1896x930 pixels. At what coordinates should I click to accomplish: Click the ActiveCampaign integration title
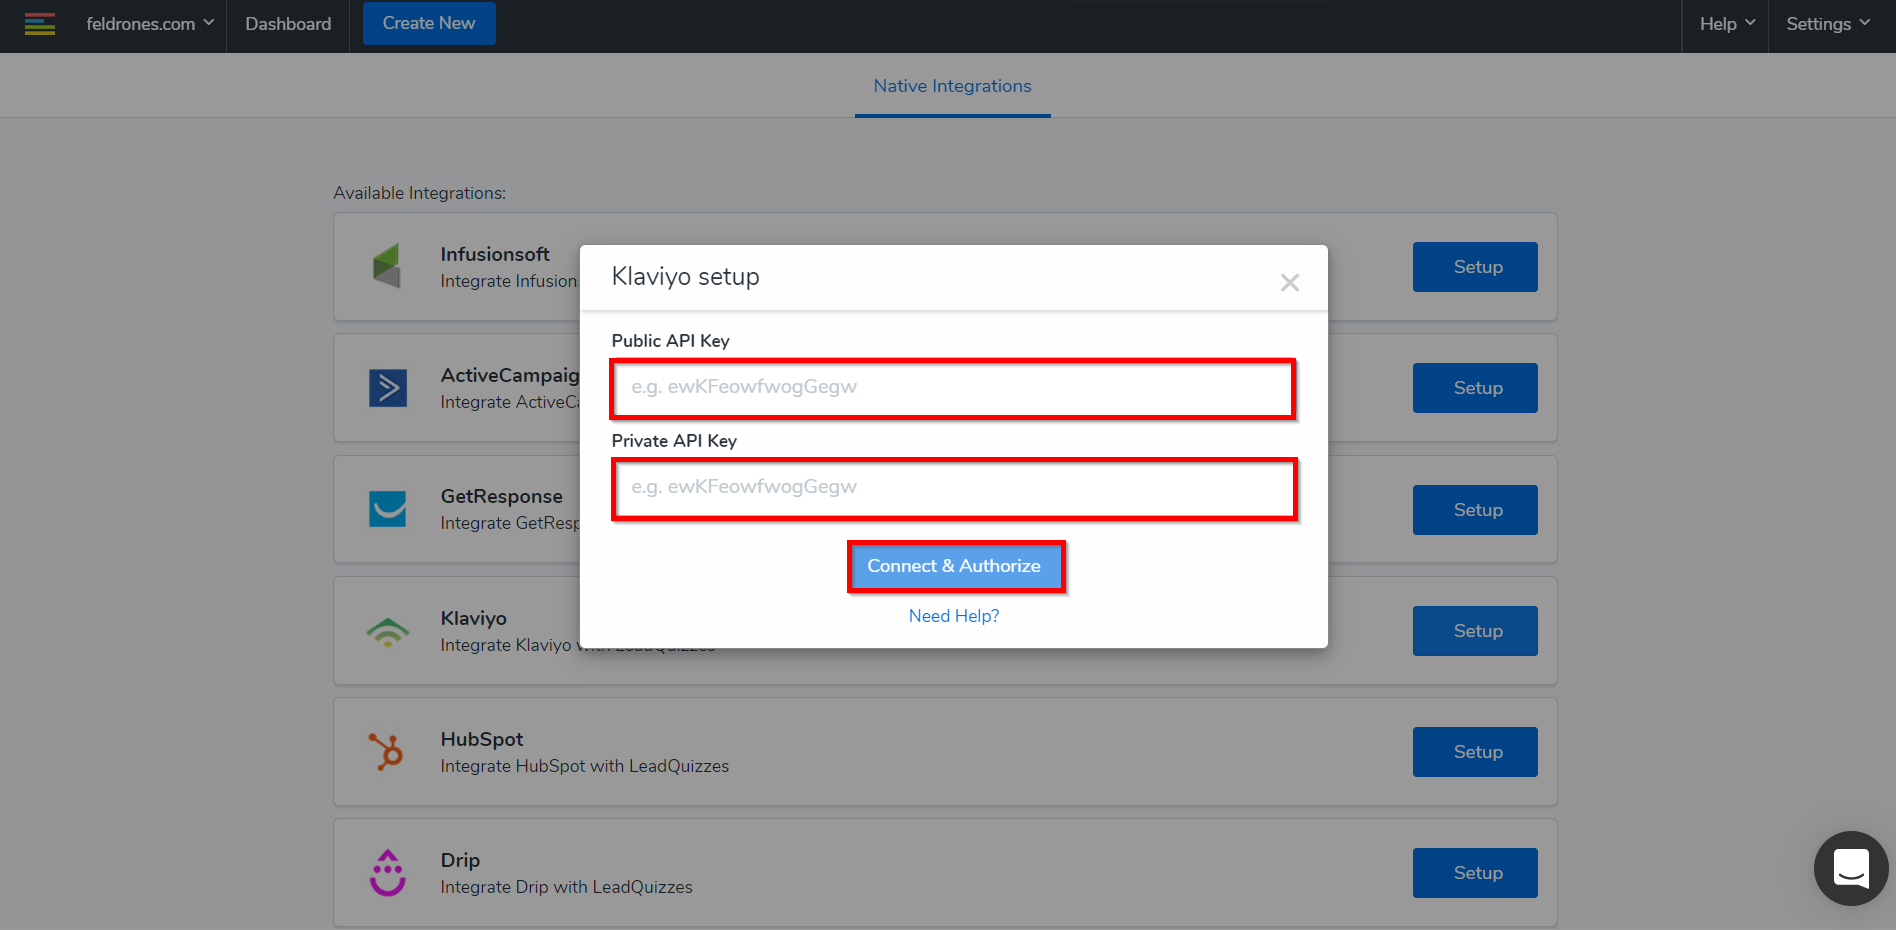coord(510,375)
